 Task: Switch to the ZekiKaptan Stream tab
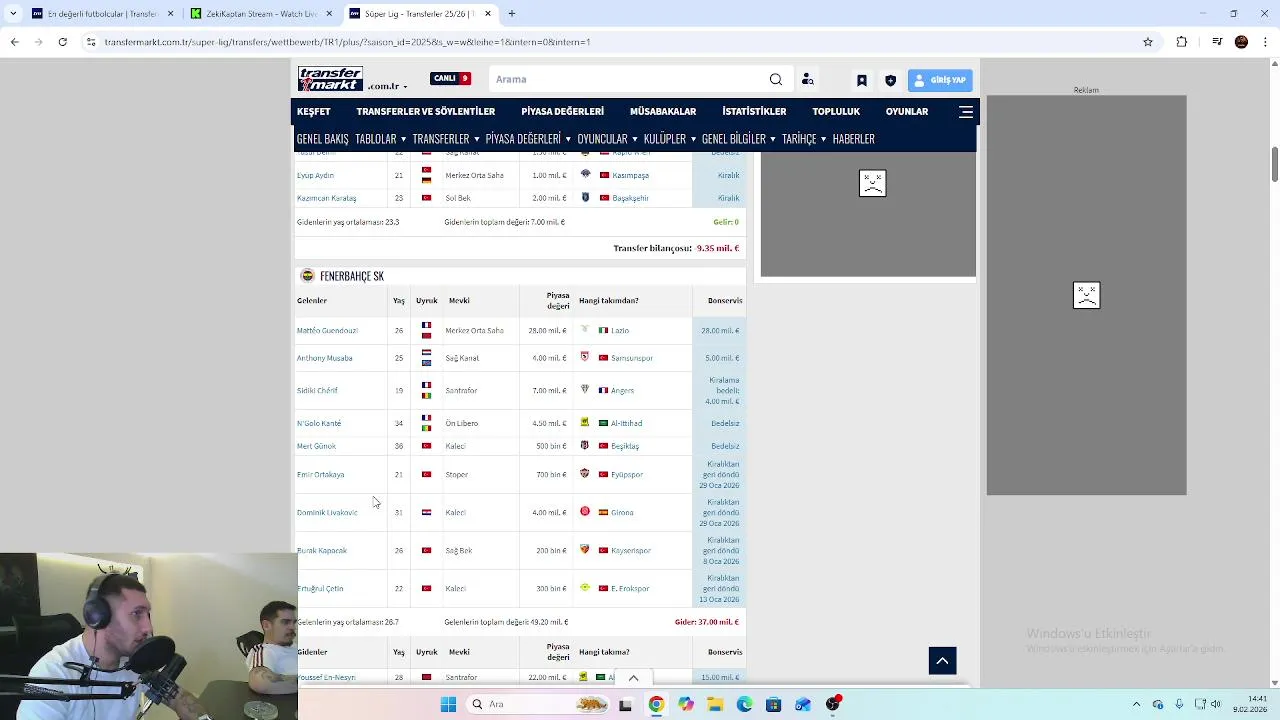261,14
